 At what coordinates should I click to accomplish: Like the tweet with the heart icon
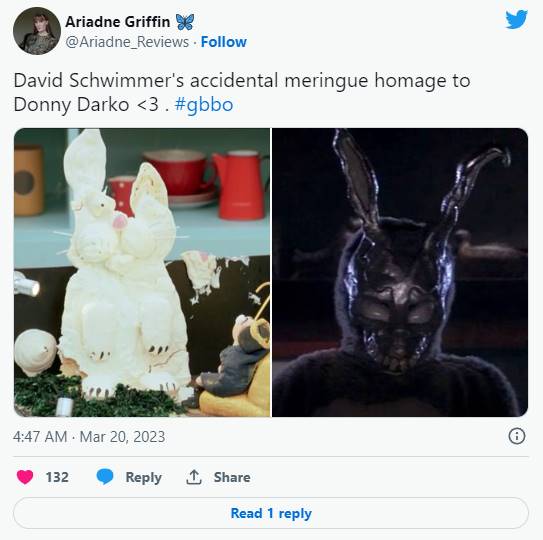25,477
